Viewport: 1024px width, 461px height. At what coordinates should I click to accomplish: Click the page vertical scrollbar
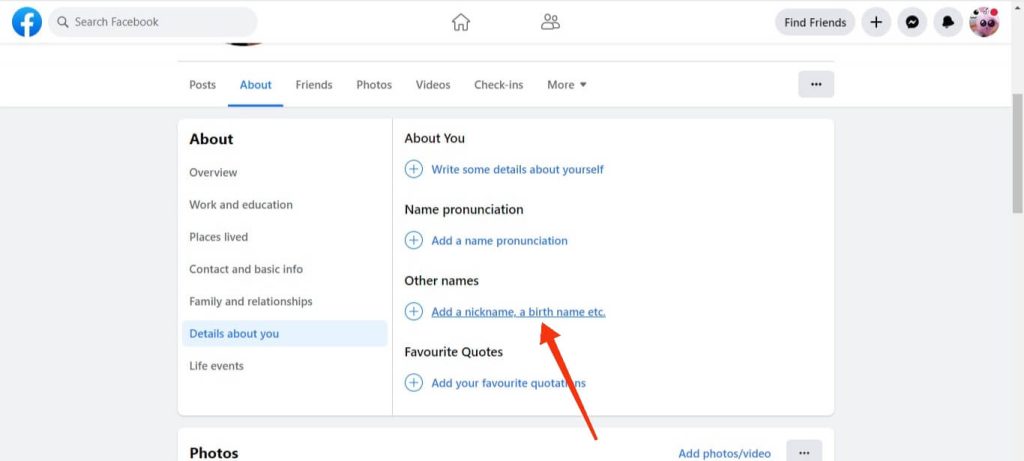[1017, 153]
